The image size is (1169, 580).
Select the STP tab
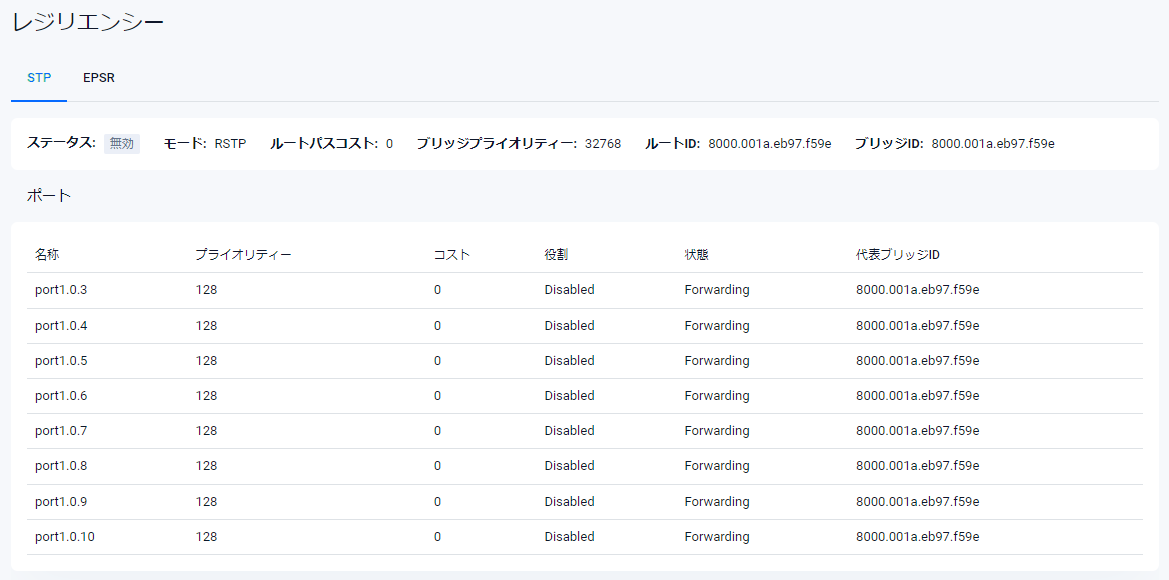click(x=39, y=78)
